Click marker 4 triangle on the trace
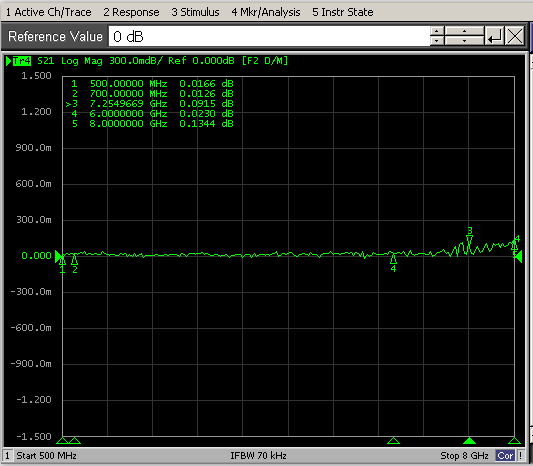The image size is (533, 466). tap(393, 259)
